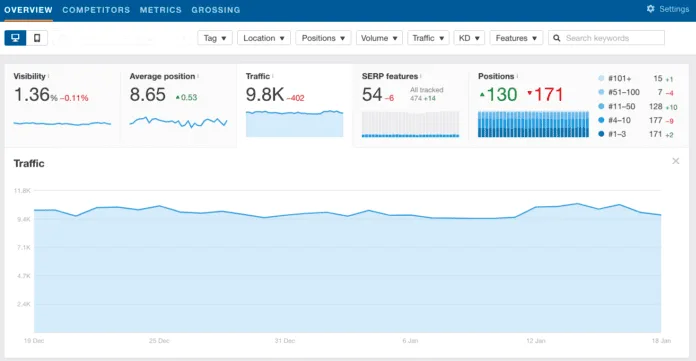The height and width of the screenshot is (361, 696).
Task: Select the mobile device view
Action: coord(37,38)
